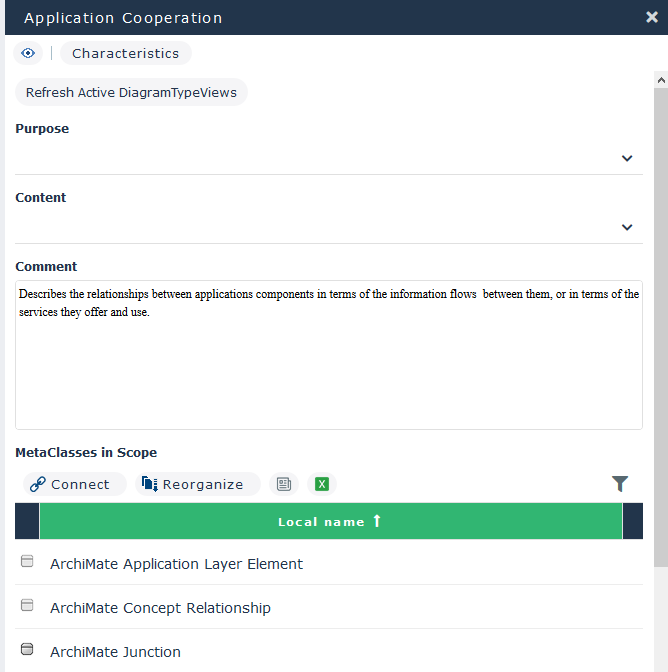This screenshot has height=672, width=668.
Task: Expand the Content section chevron
Action: click(627, 227)
